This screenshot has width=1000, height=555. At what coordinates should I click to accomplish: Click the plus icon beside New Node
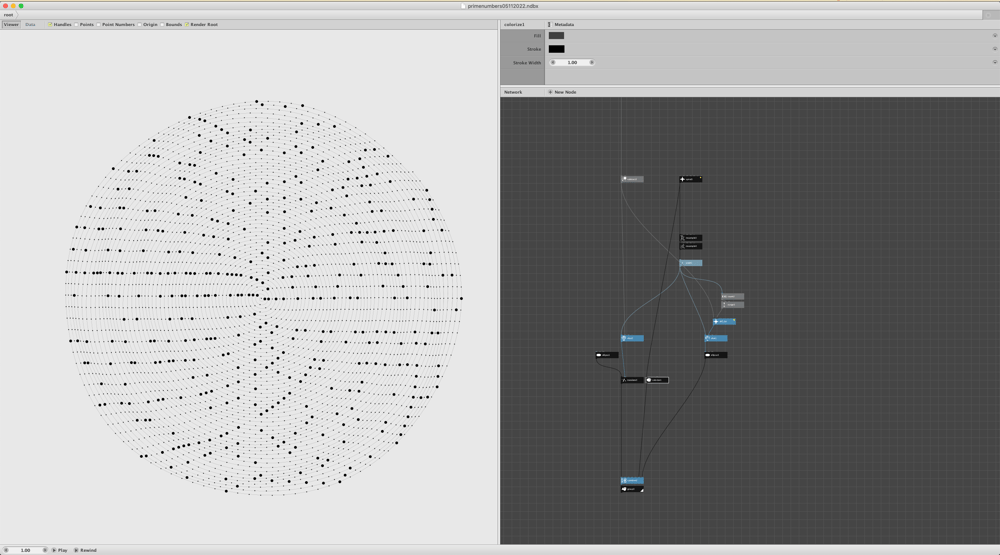(x=550, y=92)
